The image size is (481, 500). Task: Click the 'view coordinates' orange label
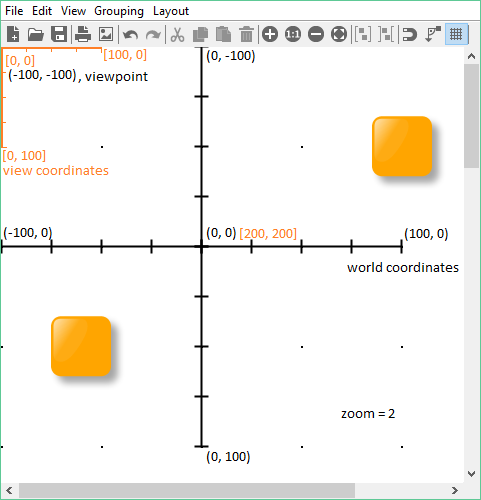[56, 171]
